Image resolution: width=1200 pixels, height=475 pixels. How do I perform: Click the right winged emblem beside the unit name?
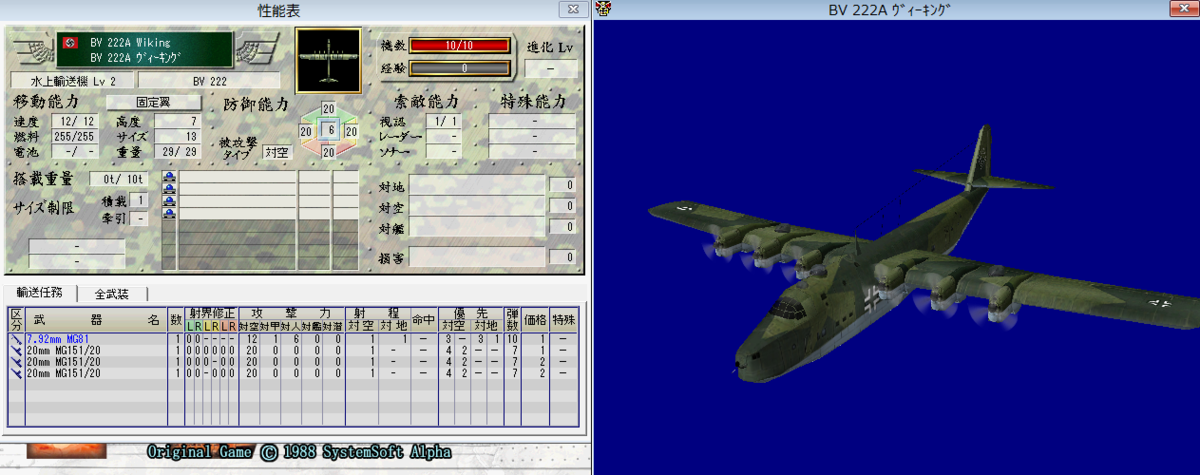click(258, 50)
